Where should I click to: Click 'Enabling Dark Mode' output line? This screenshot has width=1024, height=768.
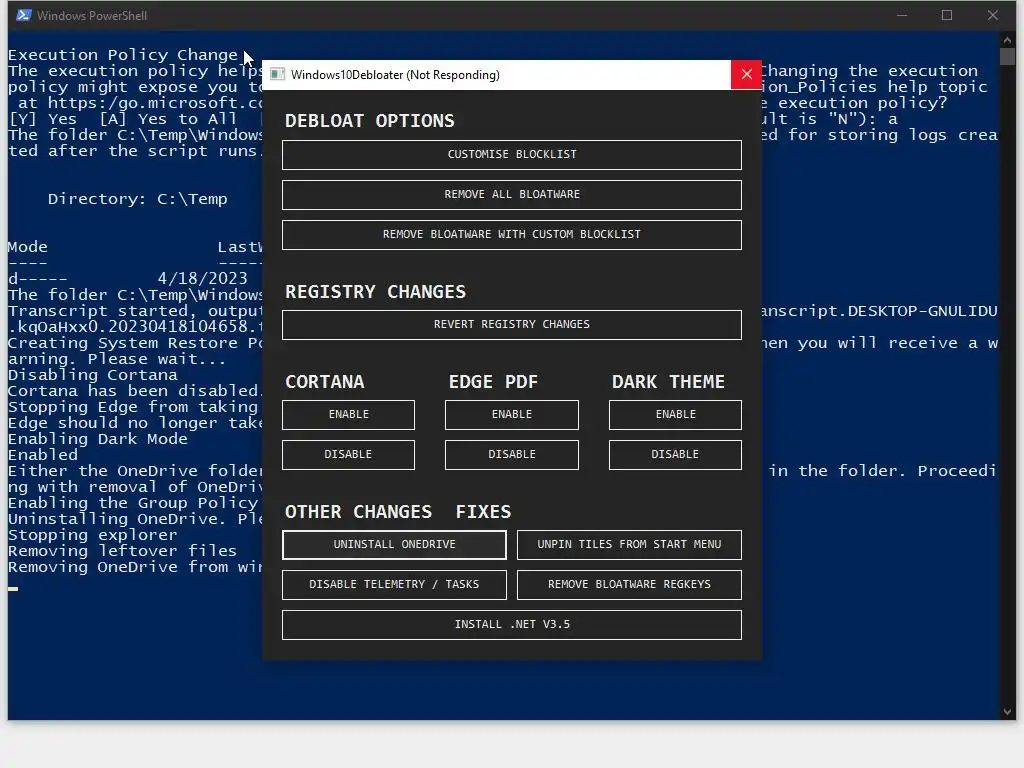coord(98,439)
